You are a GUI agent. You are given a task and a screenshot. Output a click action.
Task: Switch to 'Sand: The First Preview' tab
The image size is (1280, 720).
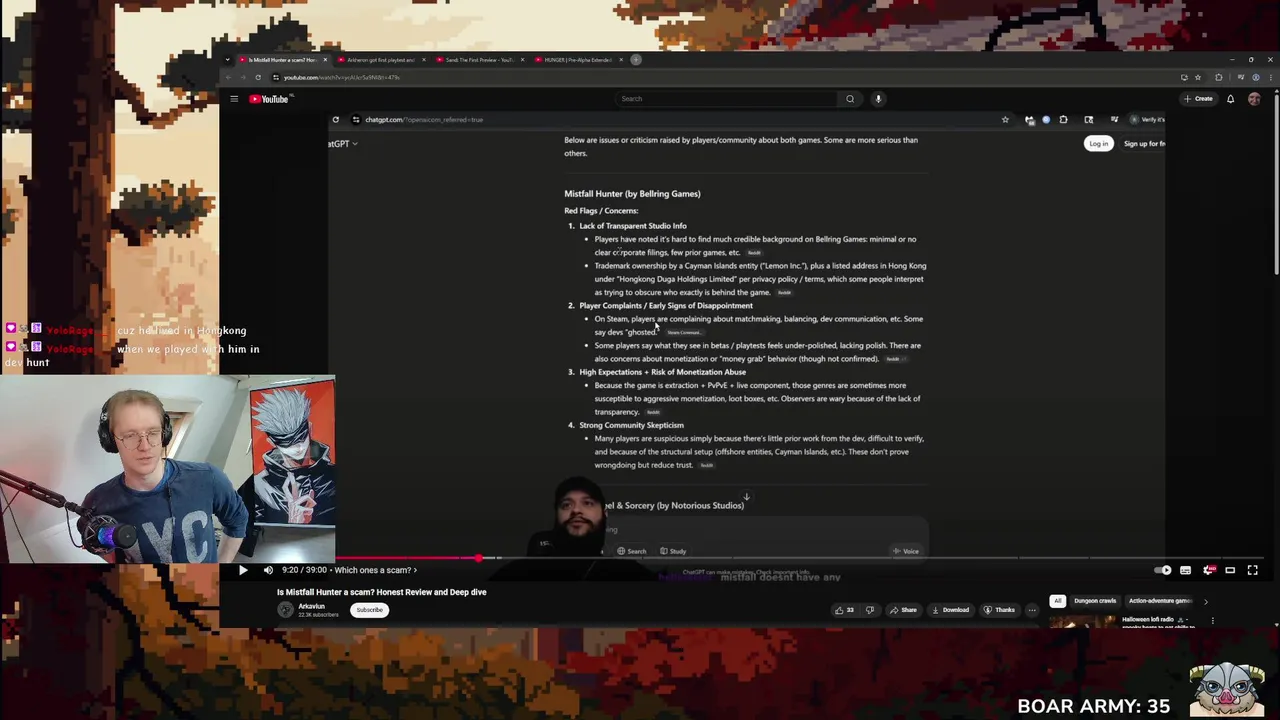478,60
